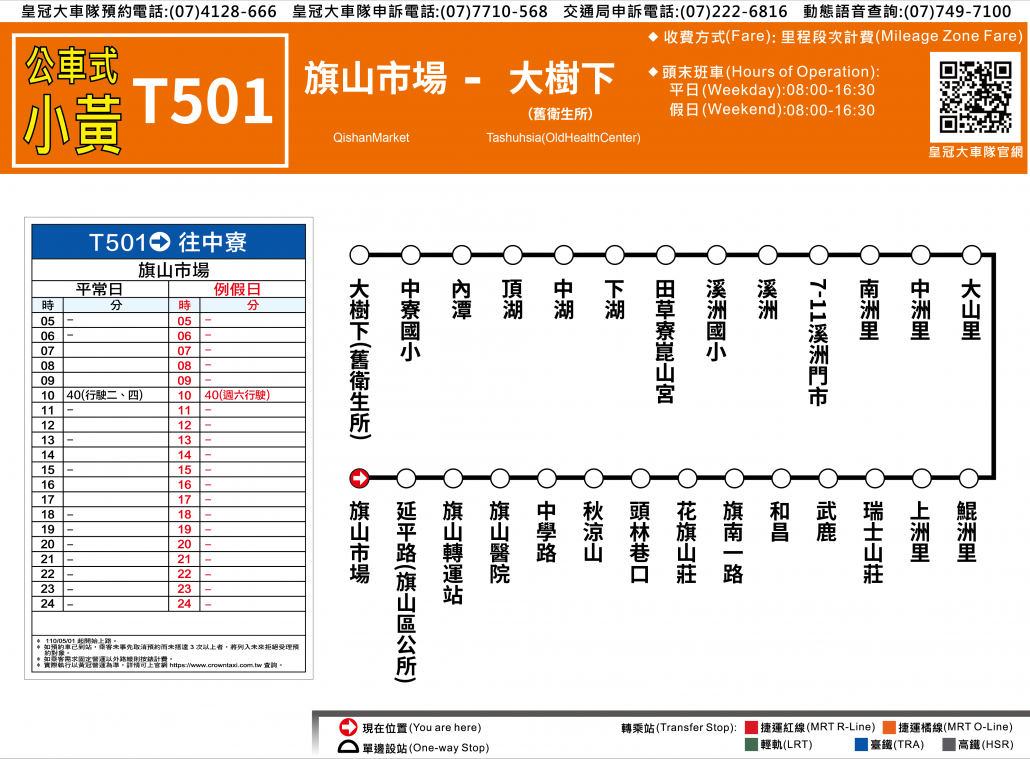1030x759 pixels.
Task: Select the 例假日 holiday column header
Action: pos(237,289)
